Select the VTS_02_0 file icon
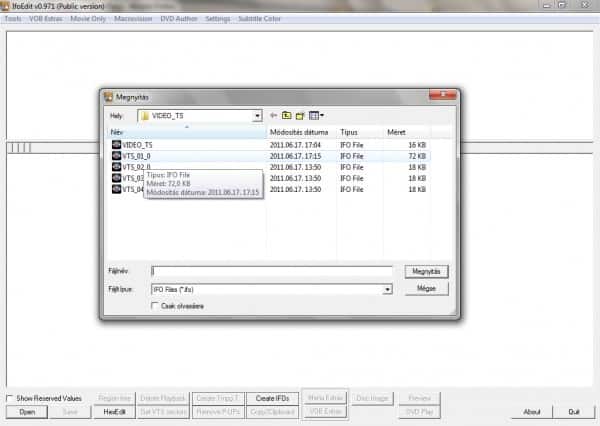 (x=116, y=167)
